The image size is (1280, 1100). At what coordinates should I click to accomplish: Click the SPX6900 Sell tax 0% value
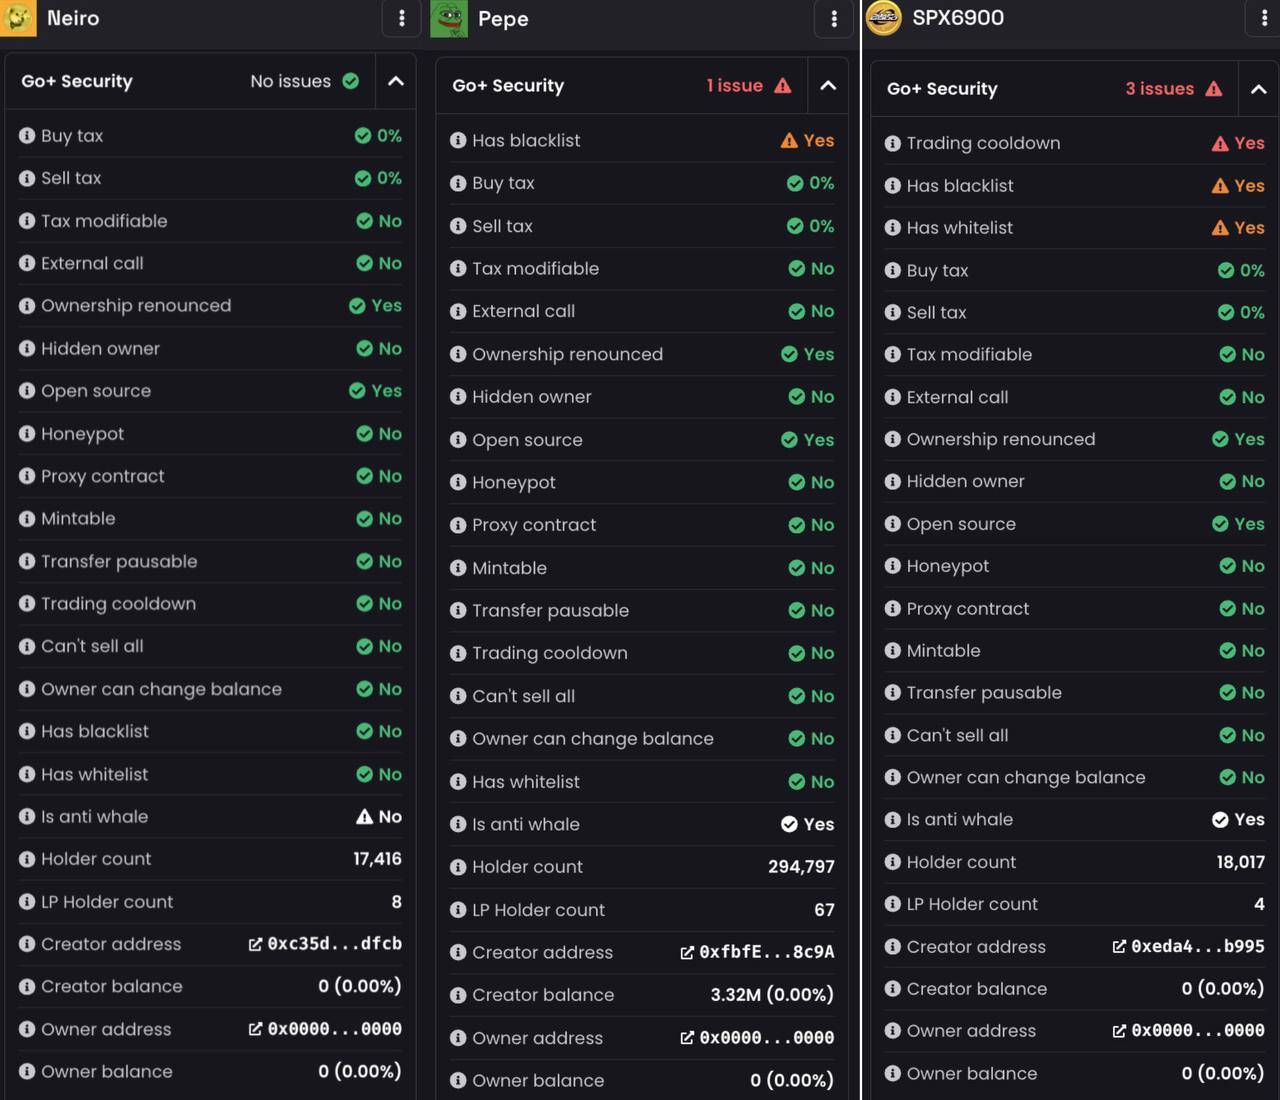(1241, 313)
